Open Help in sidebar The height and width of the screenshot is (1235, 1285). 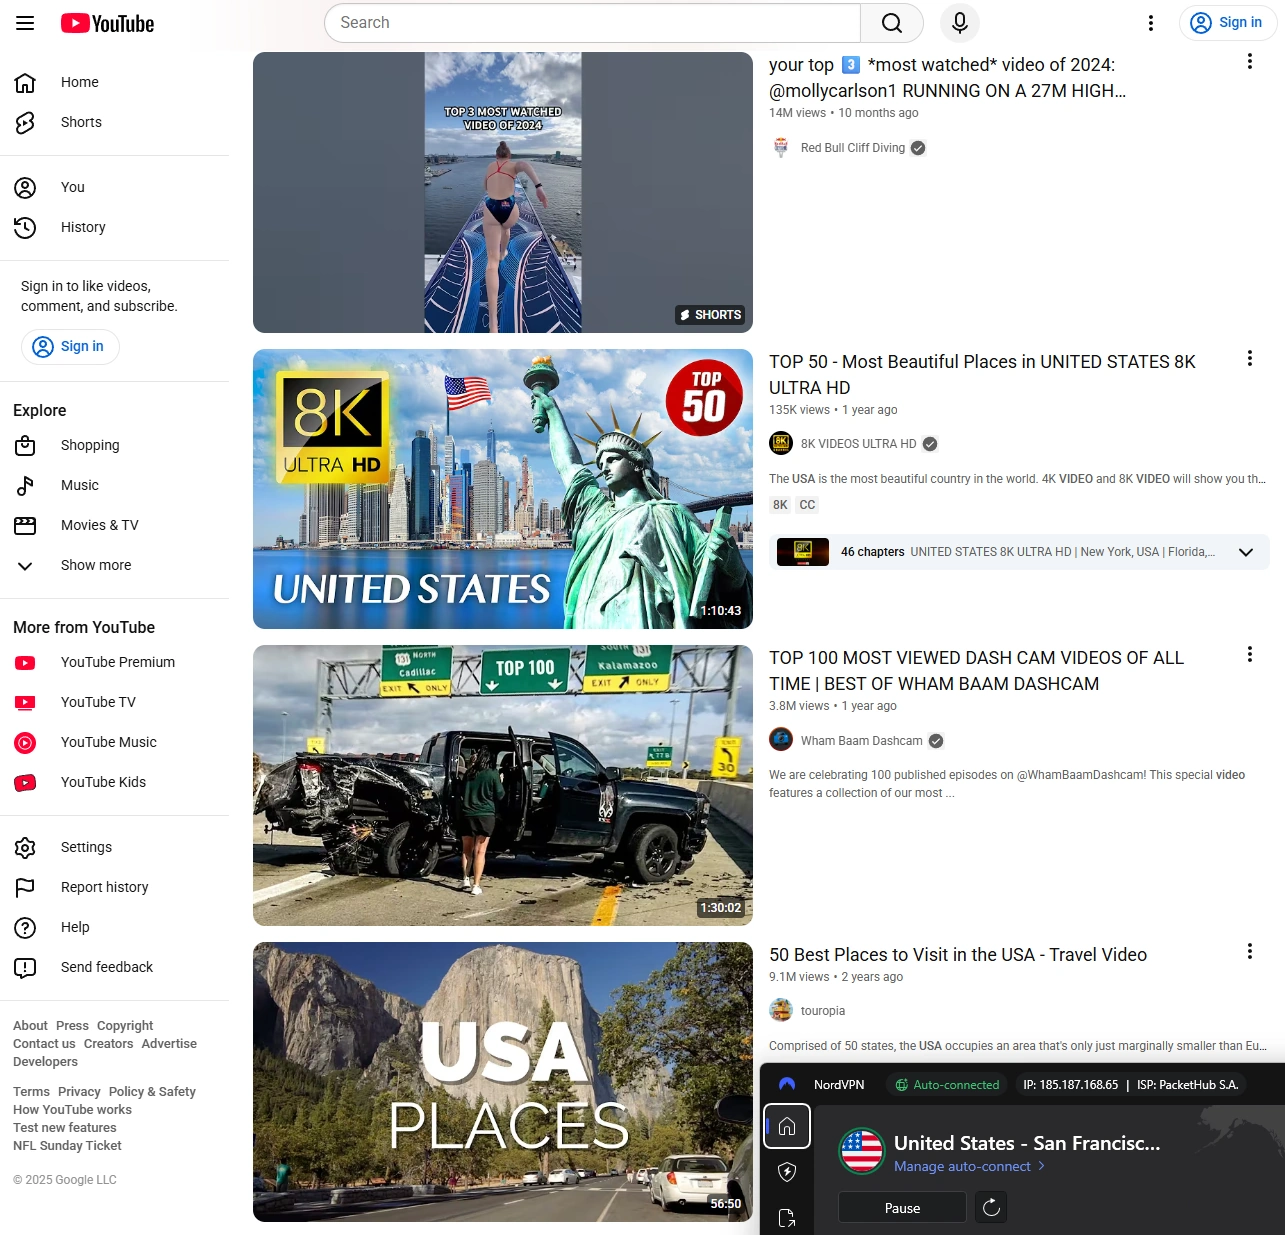click(114, 927)
